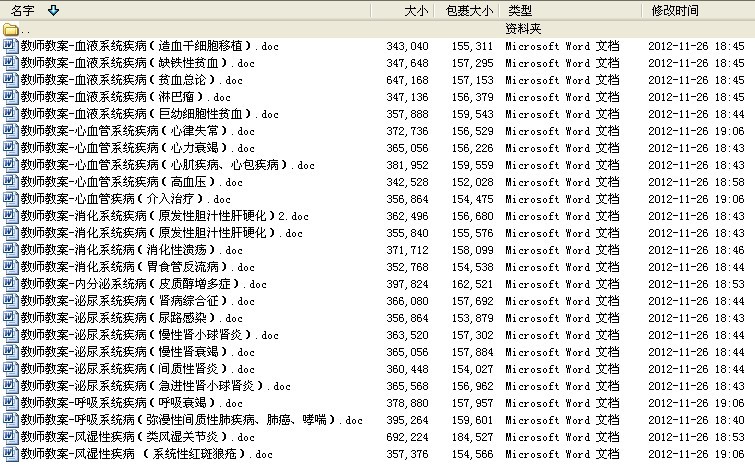Click Word icon of 心血管系统疾病（心律失常）.doc

click(x=11, y=131)
